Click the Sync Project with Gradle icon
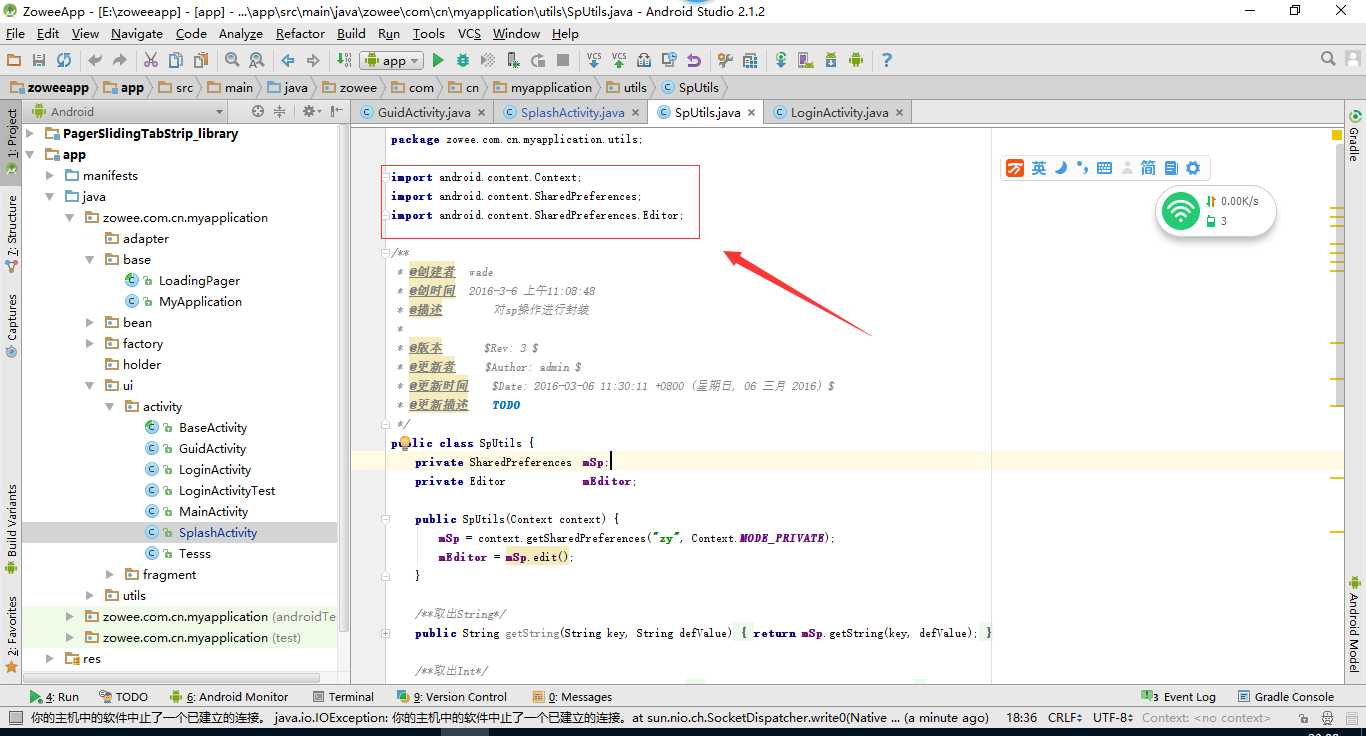Screen dimensions: 1366x736 tap(781, 60)
